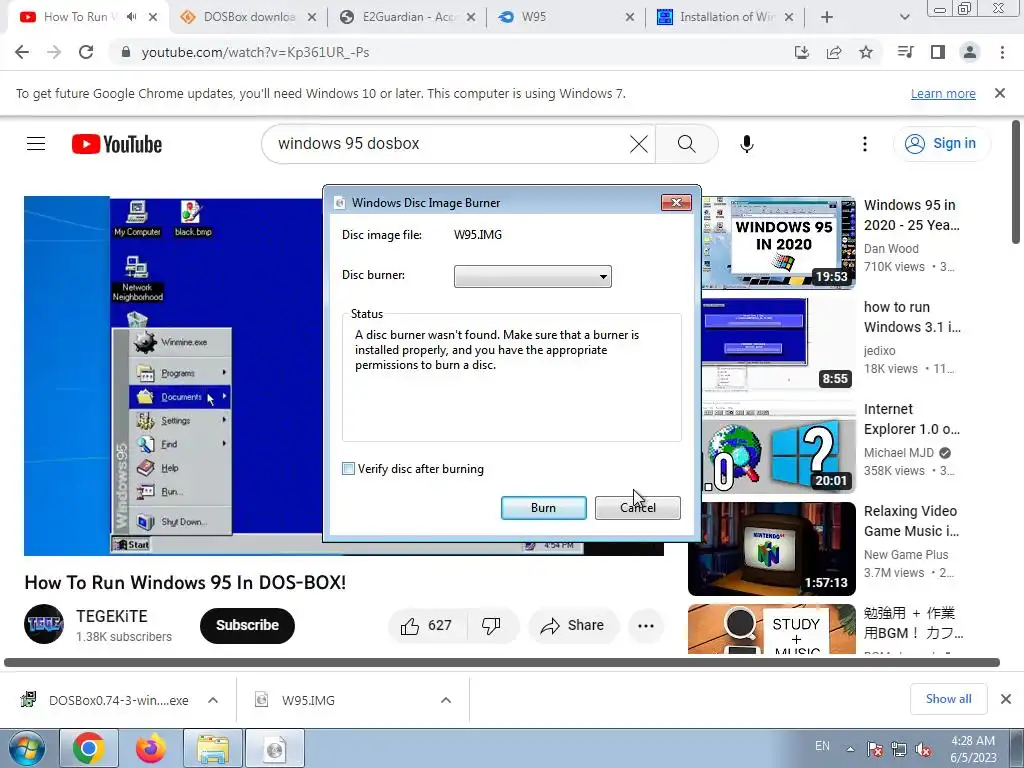Open the Disc burner dropdown
This screenshot has width=1024, height=768.
tap(533, 276)
